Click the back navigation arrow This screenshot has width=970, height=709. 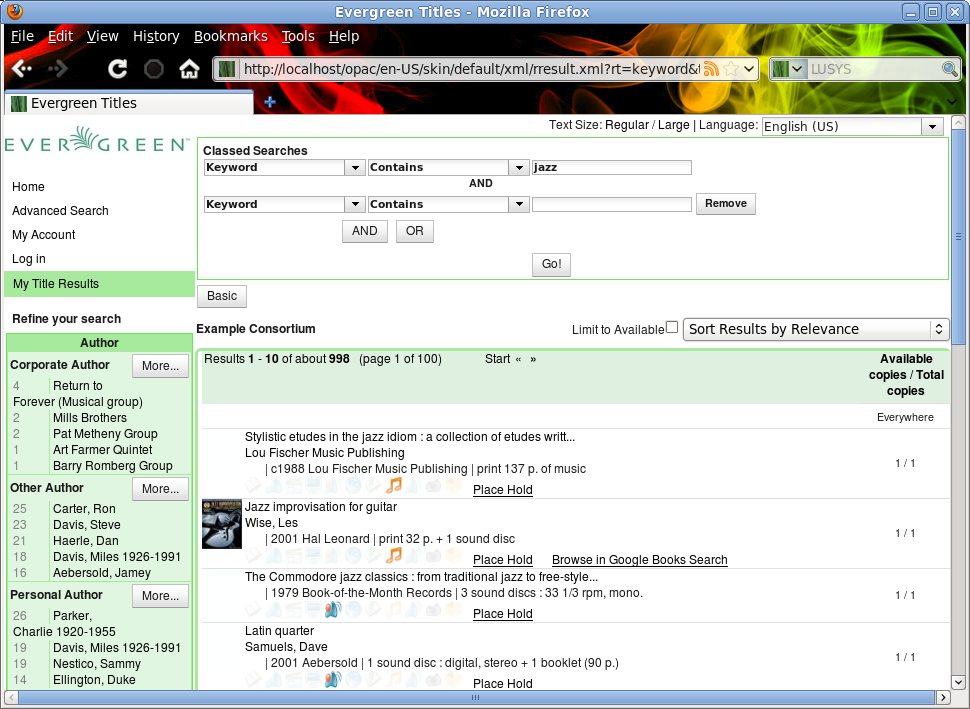pos(21,68)
